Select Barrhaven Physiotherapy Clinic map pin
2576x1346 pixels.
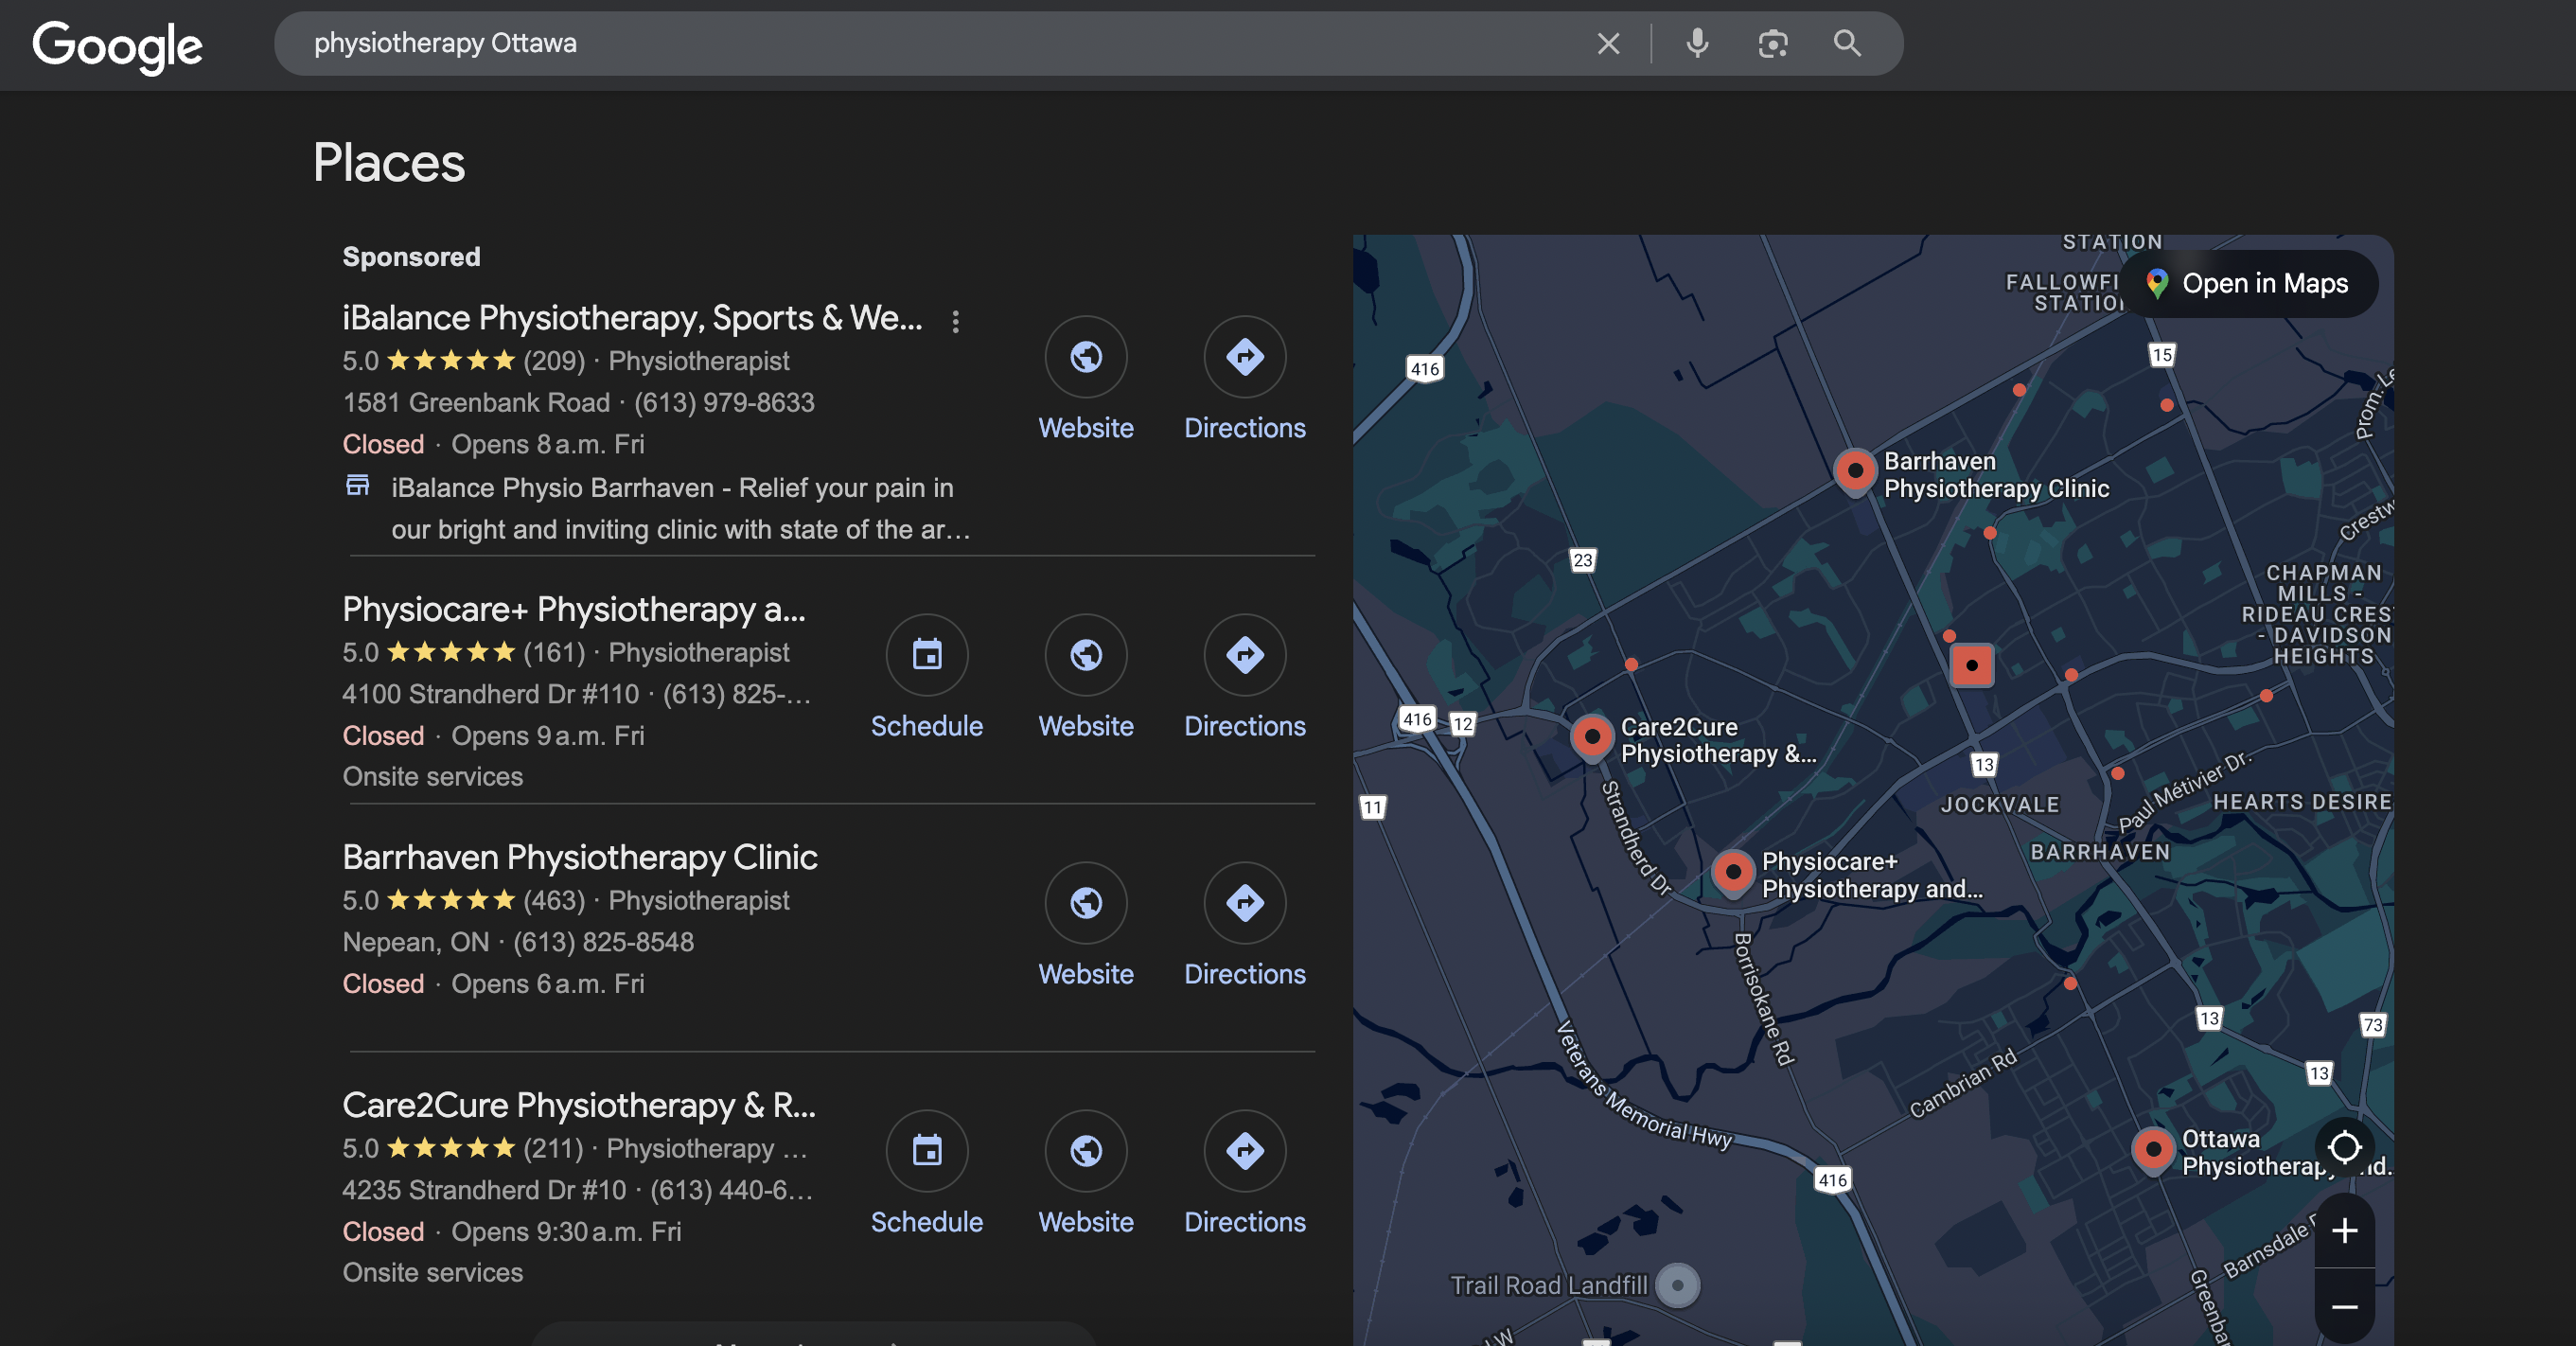[1854, 471]
